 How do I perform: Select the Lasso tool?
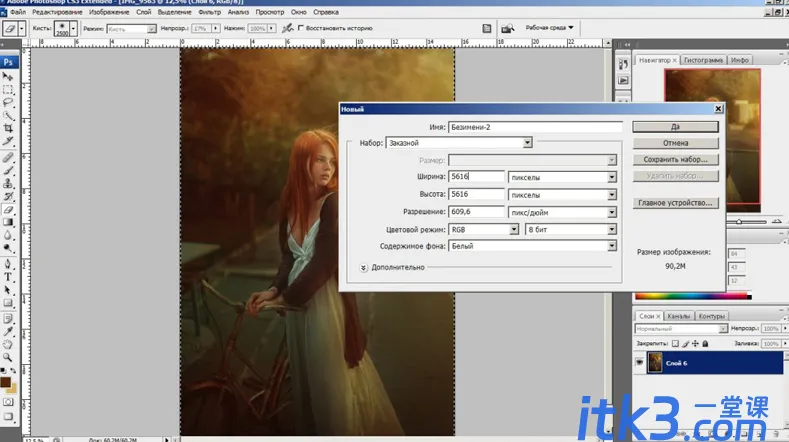point(8,102)
